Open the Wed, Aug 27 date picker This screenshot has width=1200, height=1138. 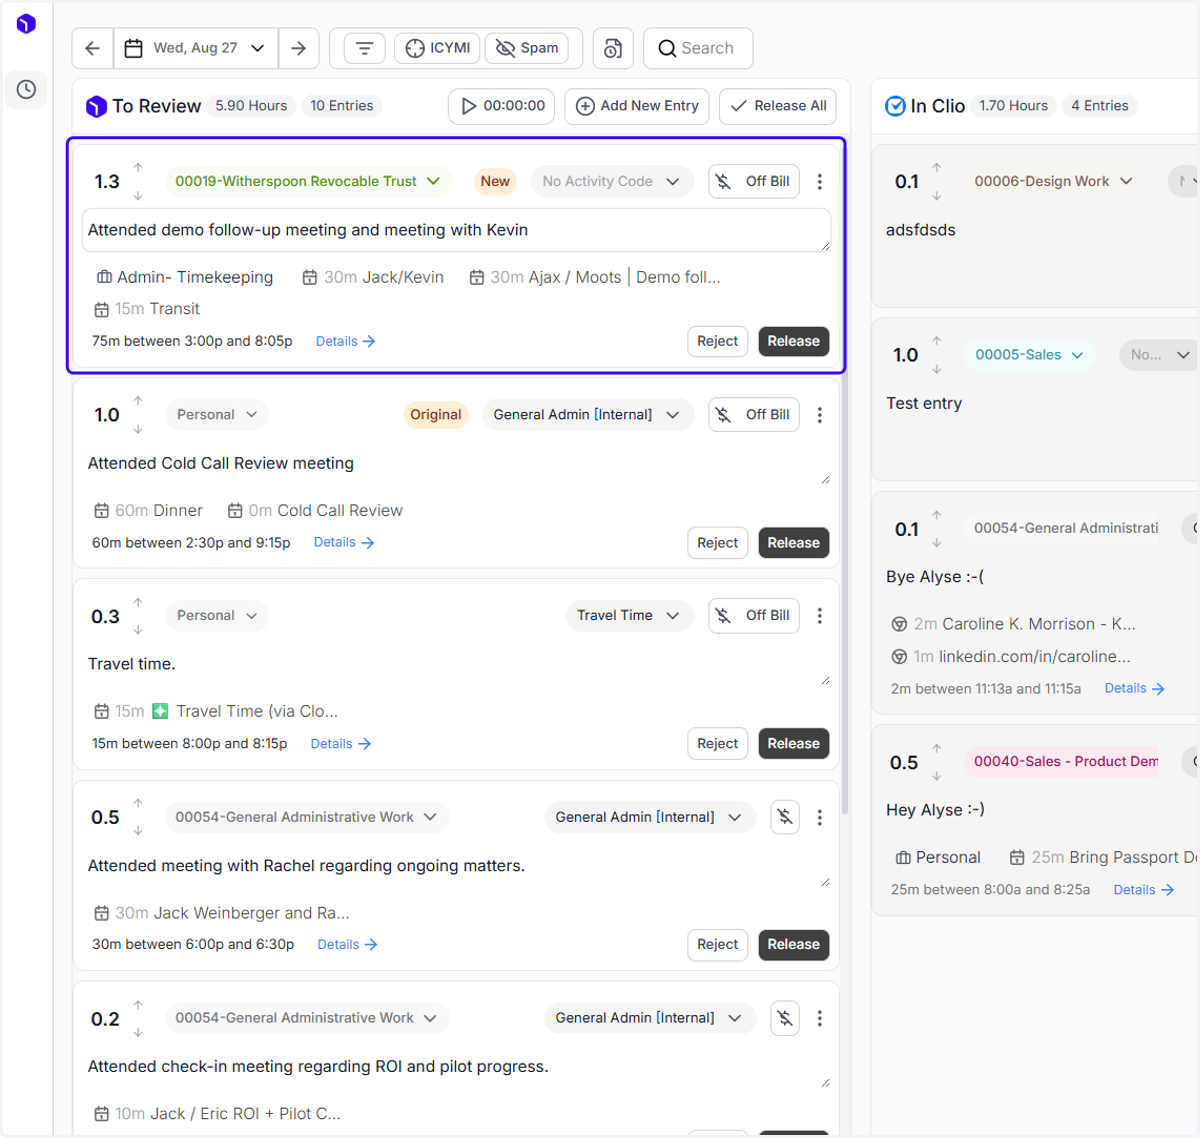195,48
